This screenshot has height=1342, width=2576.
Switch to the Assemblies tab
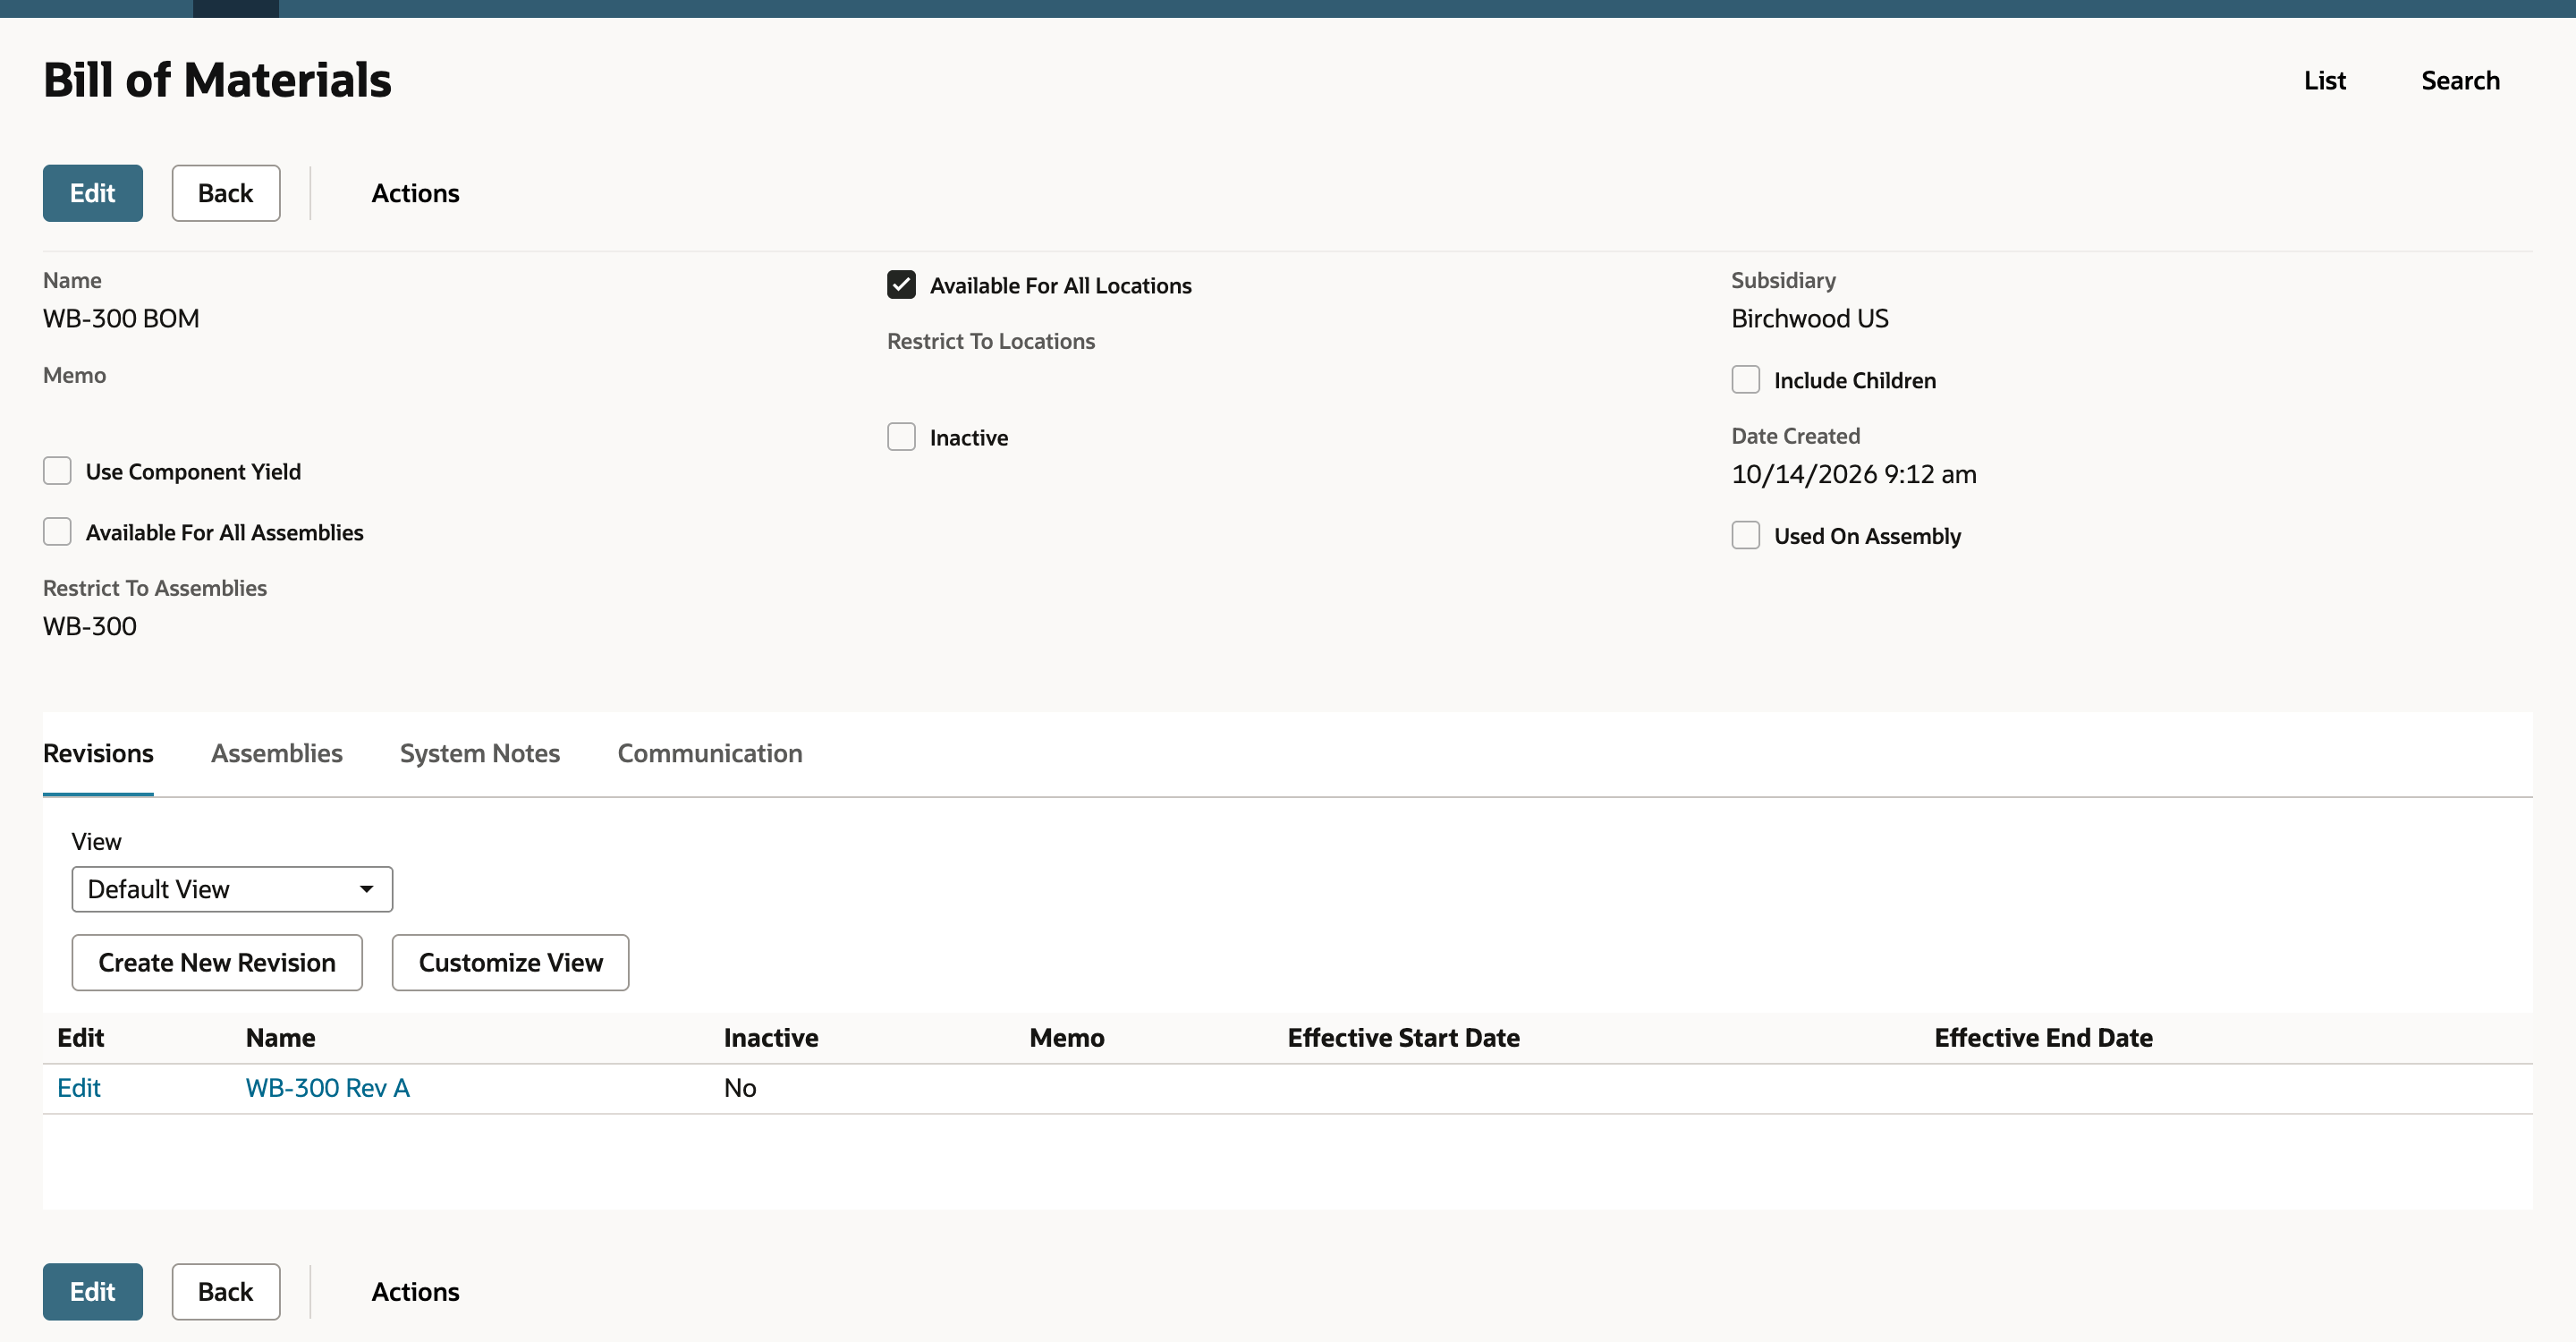276,753
